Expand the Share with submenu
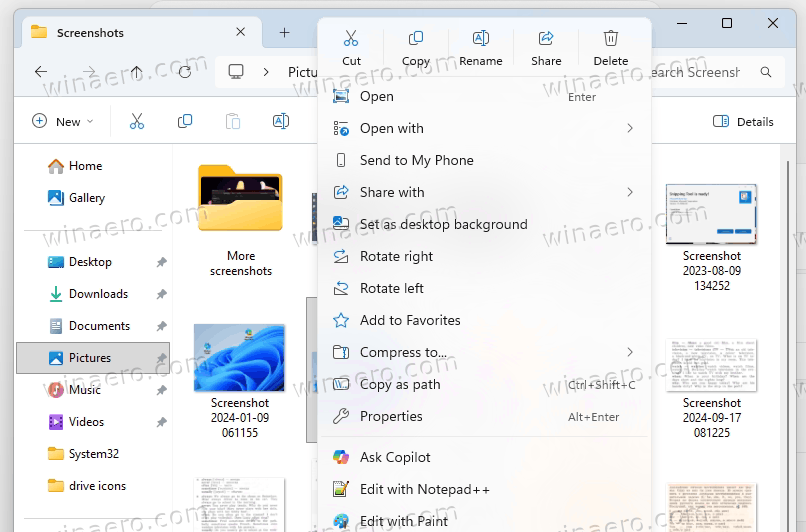Screen dimensions: 806x532 pos(629,192)
